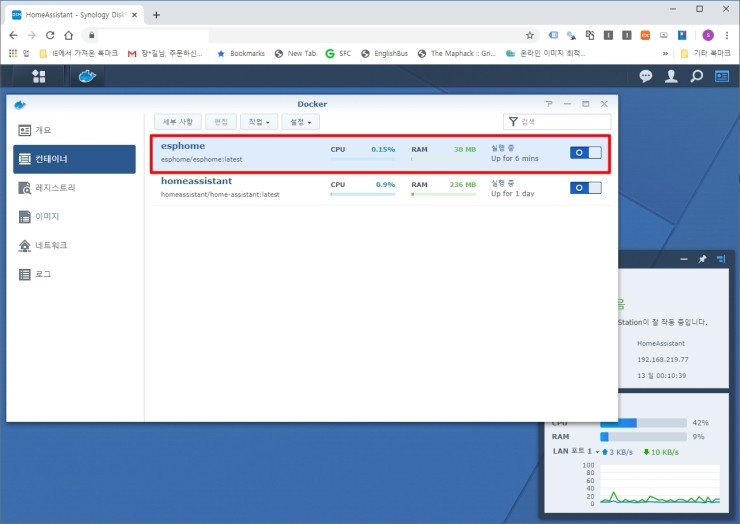Show more bookmarks with the chevron
Viewport: 740px width, 524px height.
click(665, 53)
